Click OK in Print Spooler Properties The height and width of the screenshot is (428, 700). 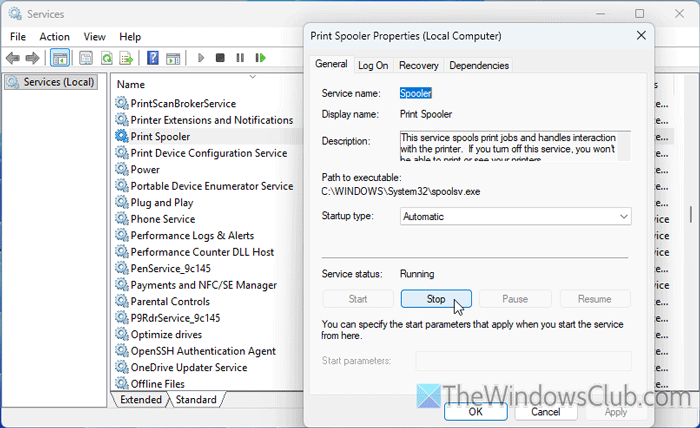[475, 411]
